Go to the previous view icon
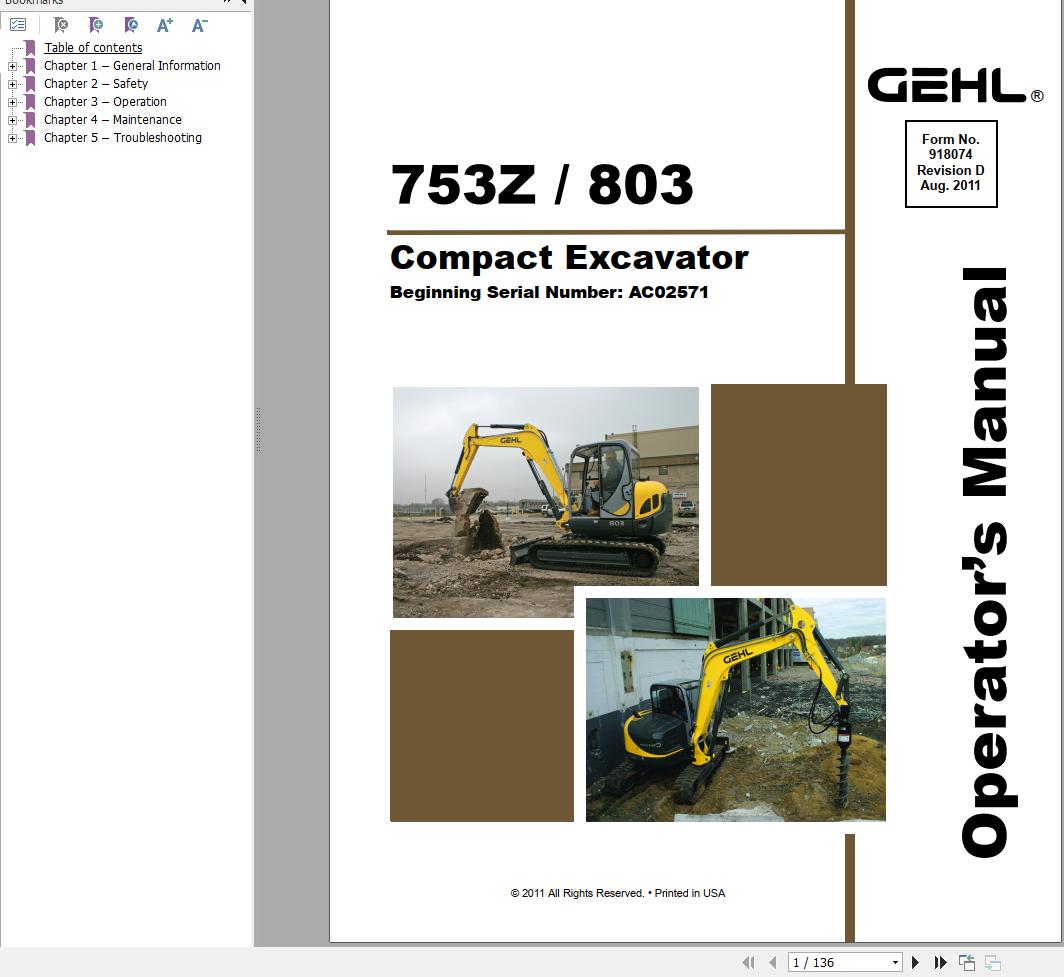1064x977 pixels. 967,961
